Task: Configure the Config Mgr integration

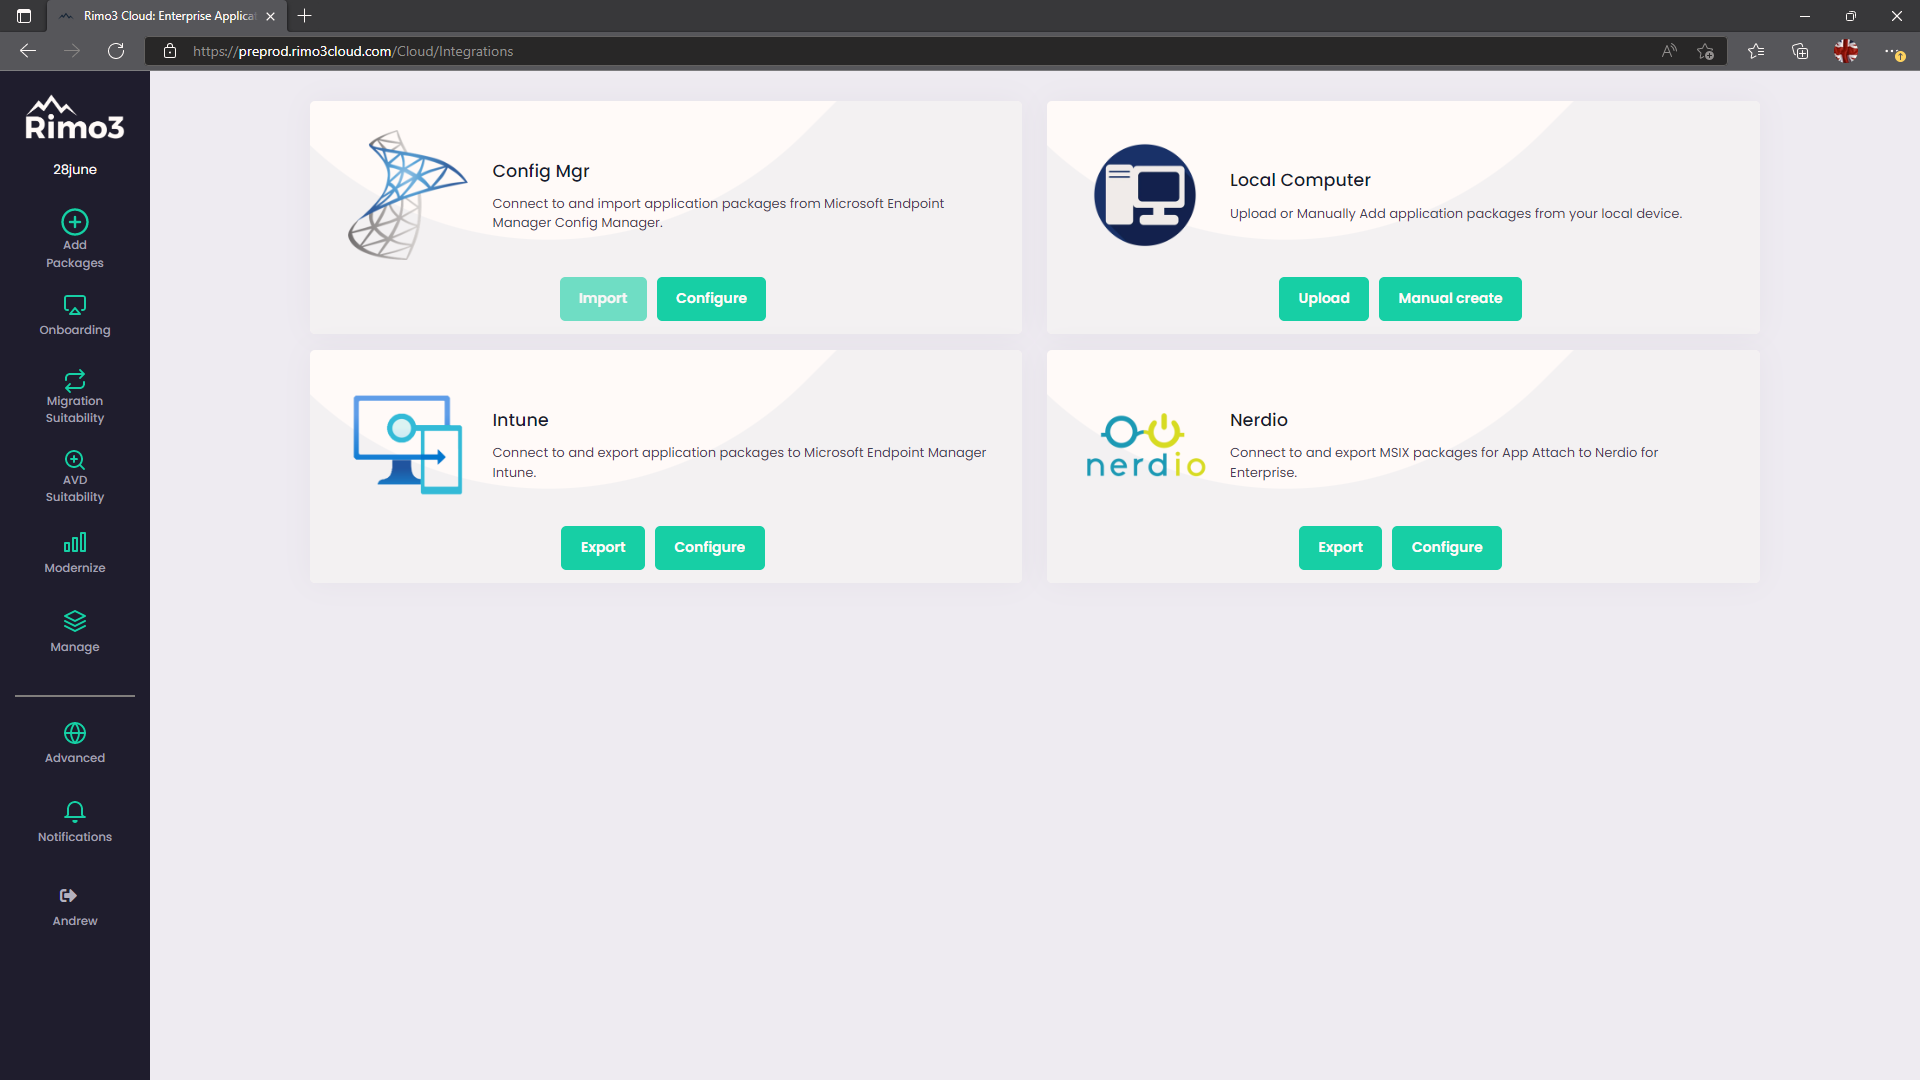Action: pos(711,299)
